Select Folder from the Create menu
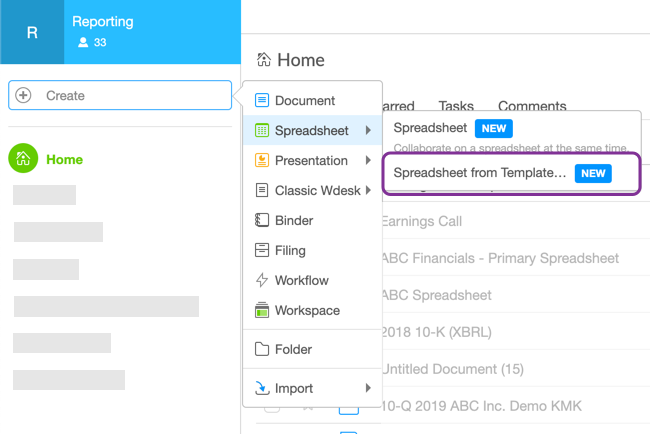650x434 pixels. pos(293,350)
